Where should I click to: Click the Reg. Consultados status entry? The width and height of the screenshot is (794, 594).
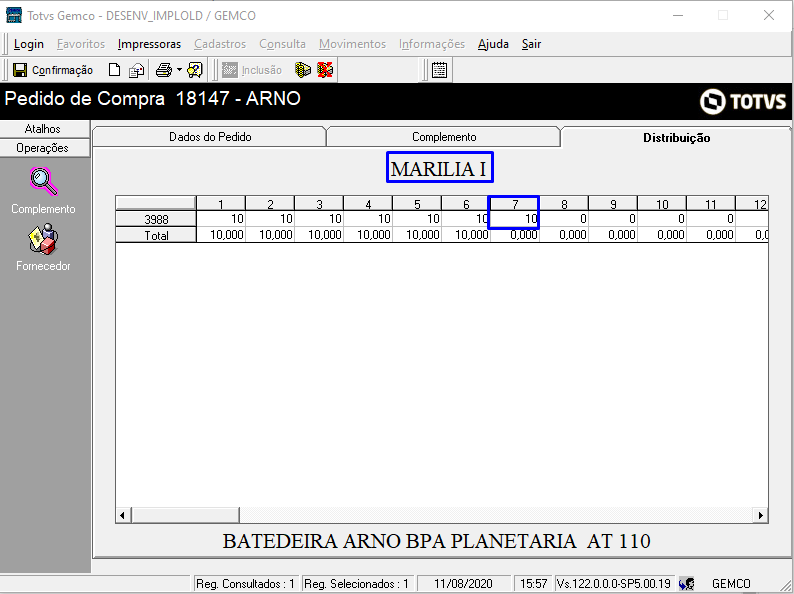246,583
